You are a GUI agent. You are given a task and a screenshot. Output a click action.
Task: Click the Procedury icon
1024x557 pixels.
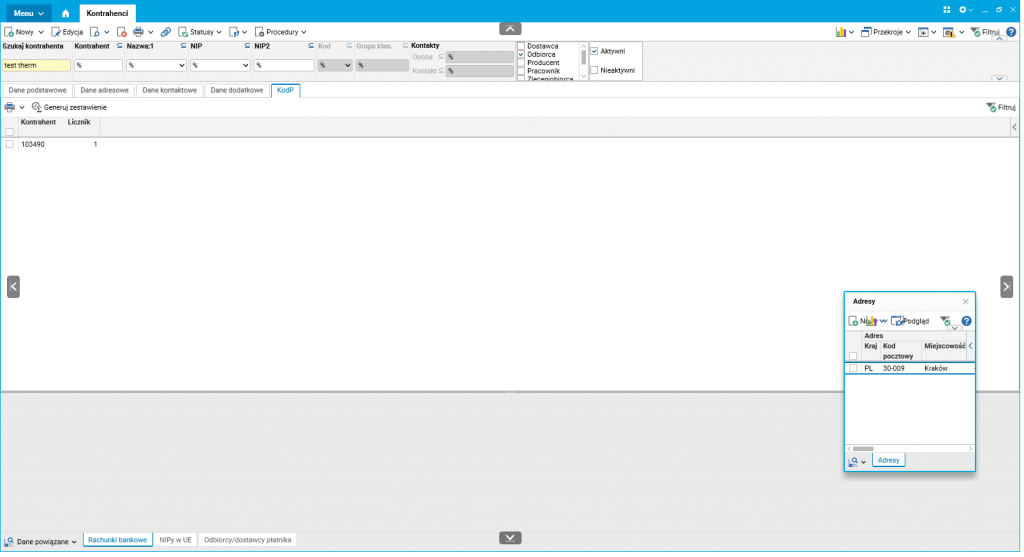(259, 32)
